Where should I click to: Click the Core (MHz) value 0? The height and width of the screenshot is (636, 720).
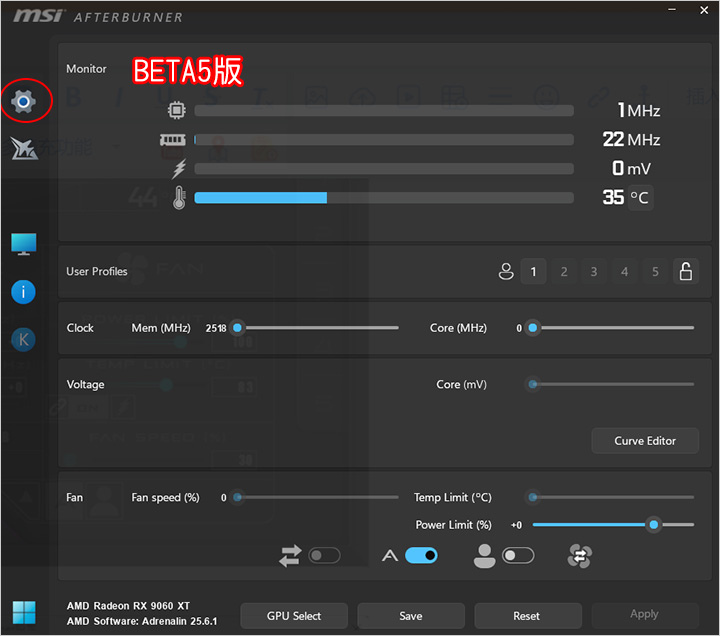click(x=519, y=328)
